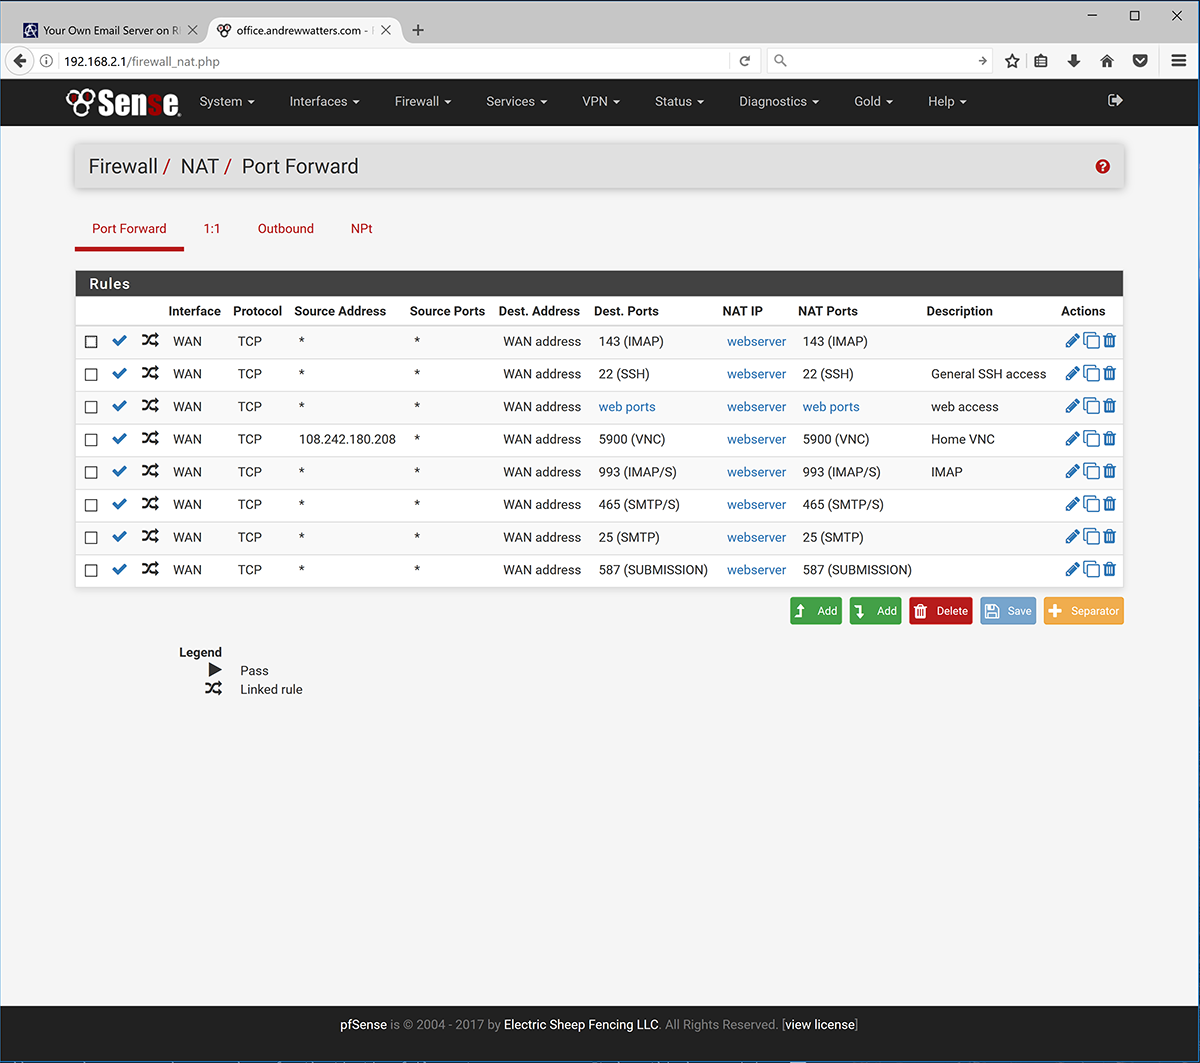Open the red help icon for Port Forward

(1103, 167)
